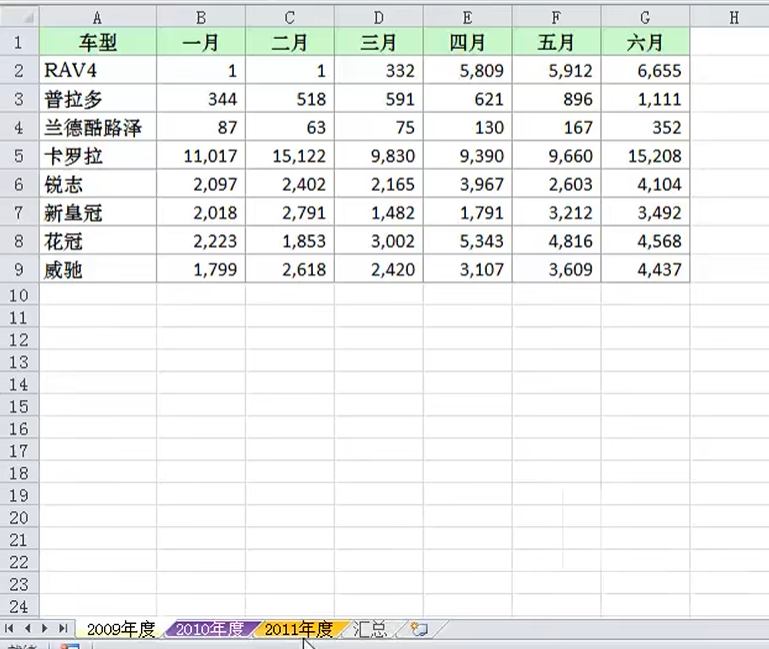Click the cell containing 15,122
The image size is (769, 649).
(x=290, y=156)
